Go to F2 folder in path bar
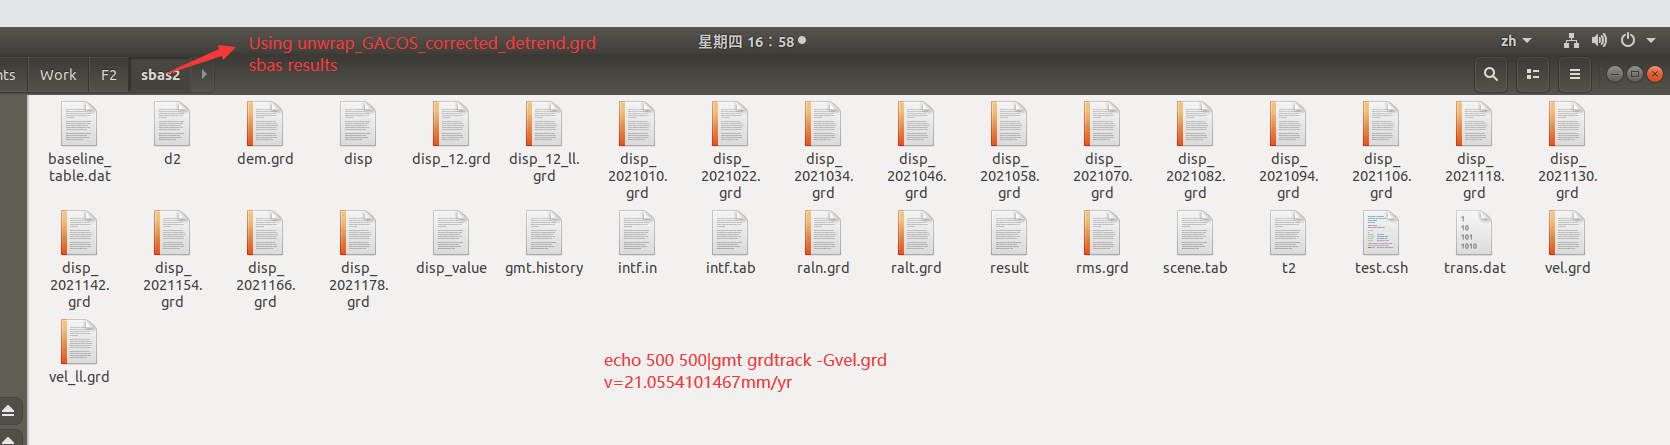Image resolution: width=1670 pixels, height=445 pixels. [x=109, y=75]
